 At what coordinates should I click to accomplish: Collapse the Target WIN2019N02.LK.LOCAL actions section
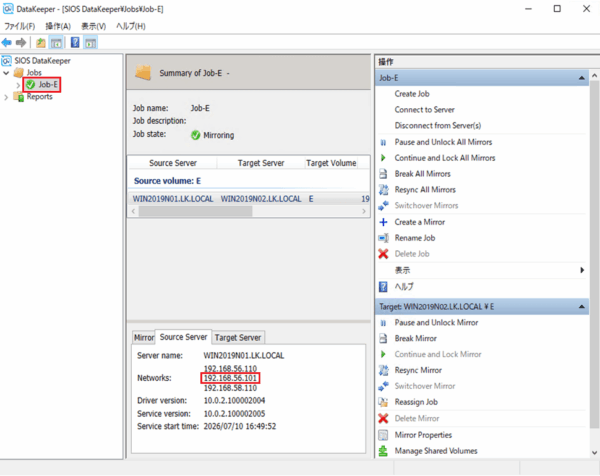(582, 307)
